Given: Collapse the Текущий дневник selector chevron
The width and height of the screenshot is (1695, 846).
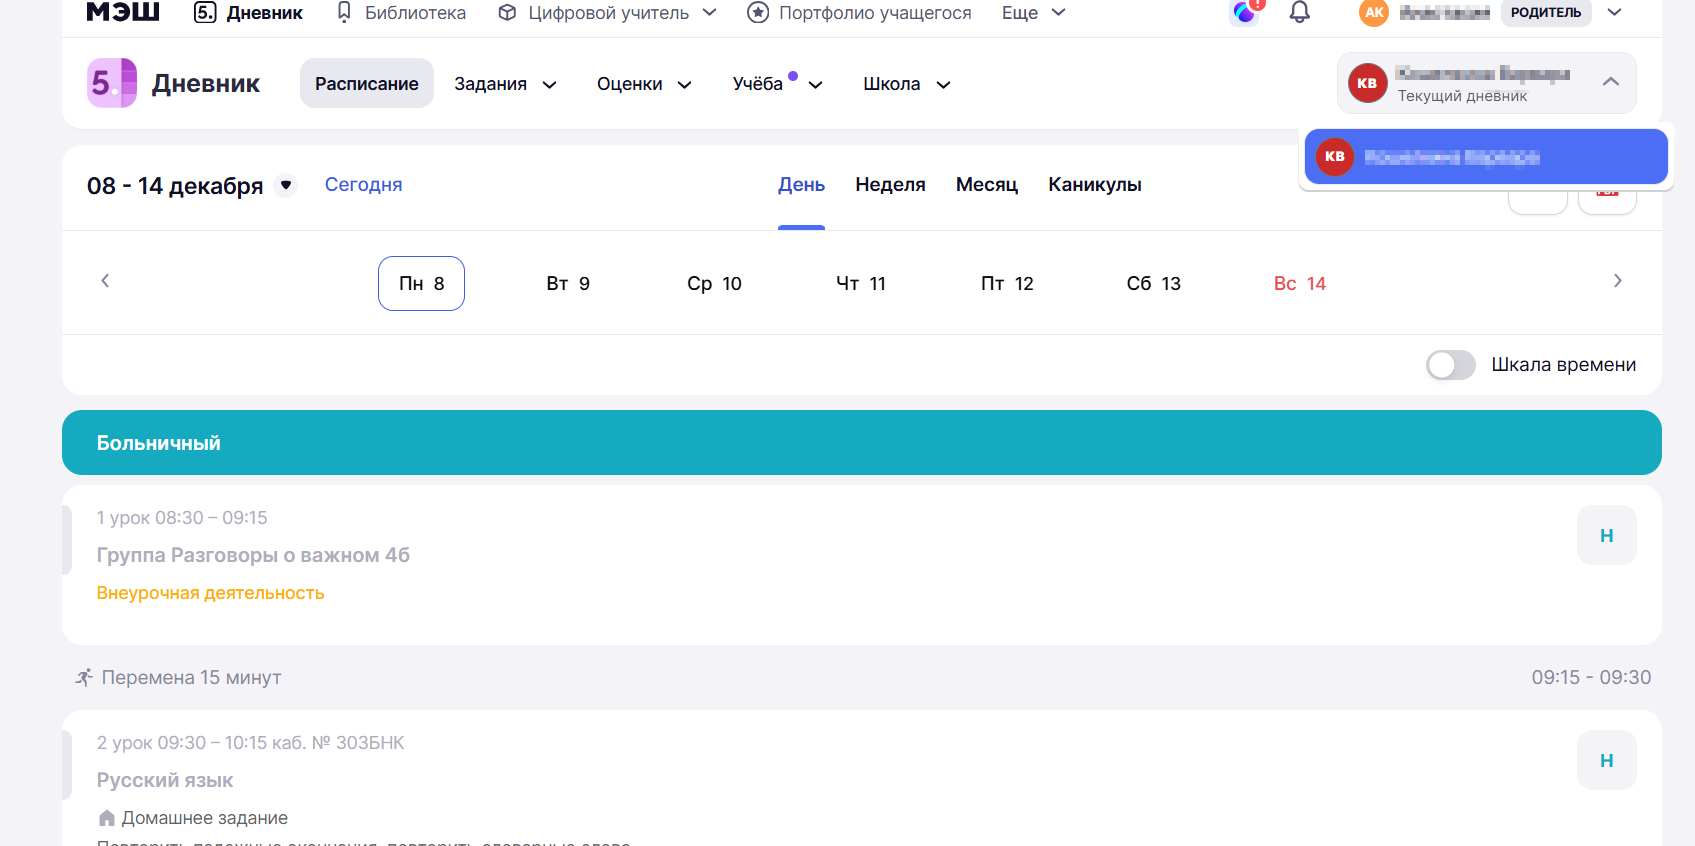Looking at the screenshot, I should (1611, 82).
